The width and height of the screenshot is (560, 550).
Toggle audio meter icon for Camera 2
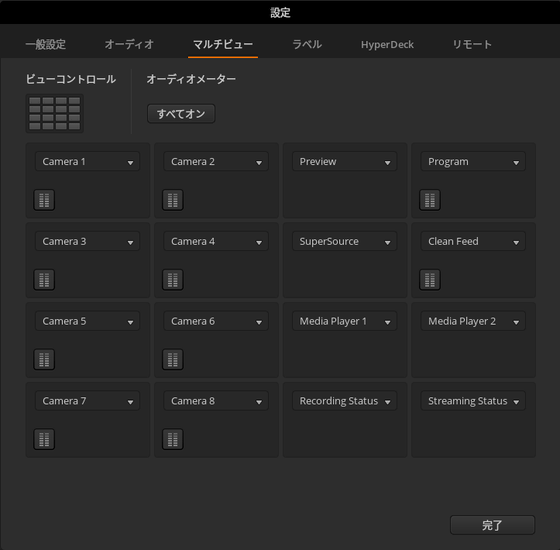click(x=173, y=200)
